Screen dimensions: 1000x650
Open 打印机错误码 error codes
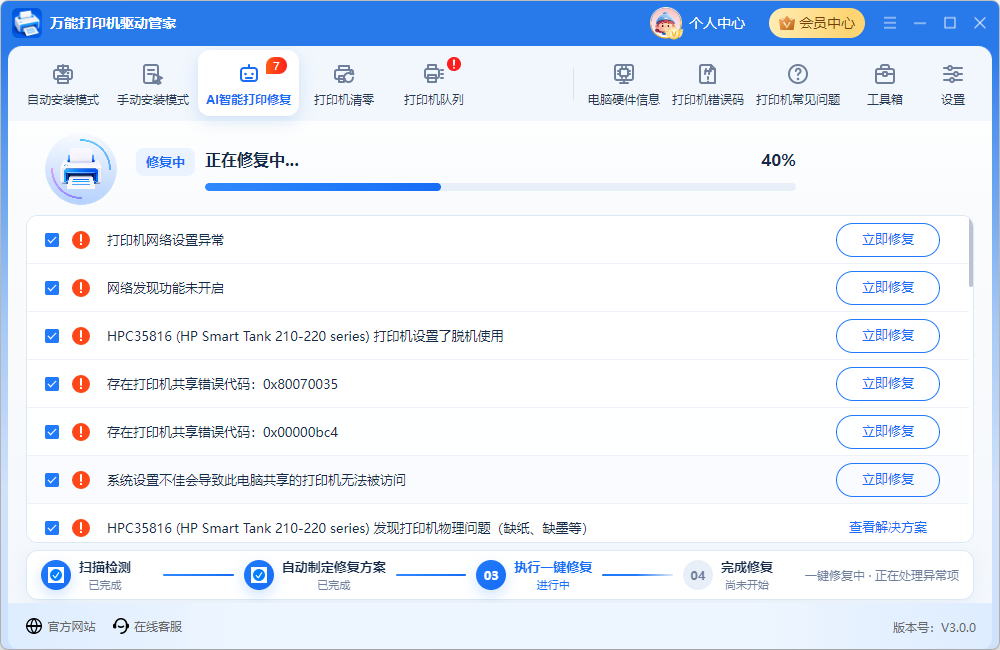point(708,84)
